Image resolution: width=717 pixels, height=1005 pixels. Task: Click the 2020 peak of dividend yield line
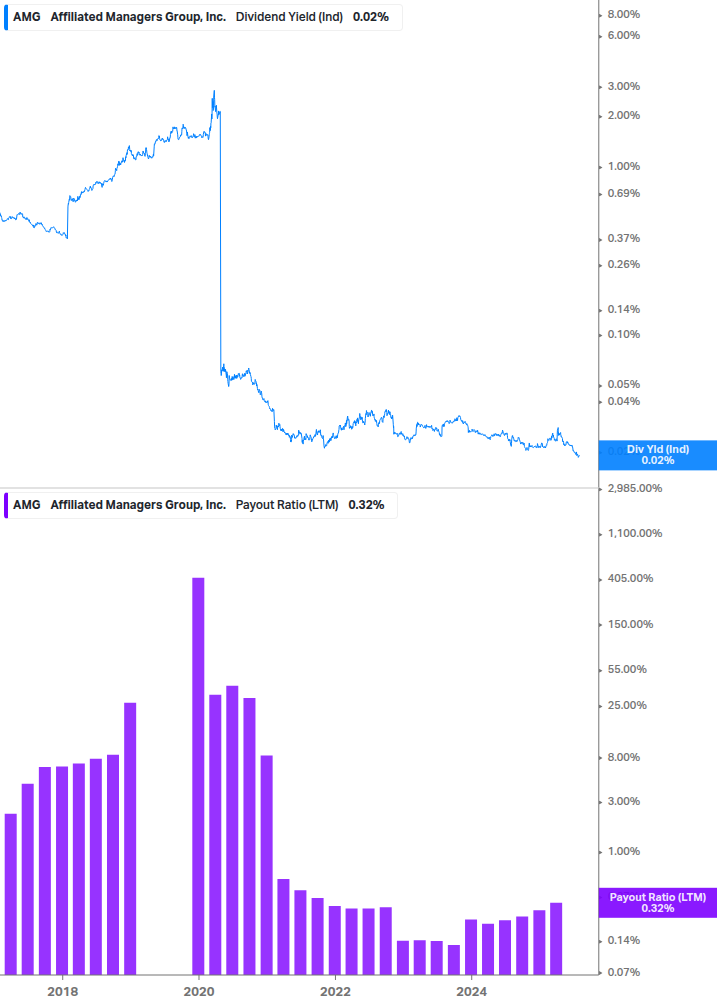214,92
